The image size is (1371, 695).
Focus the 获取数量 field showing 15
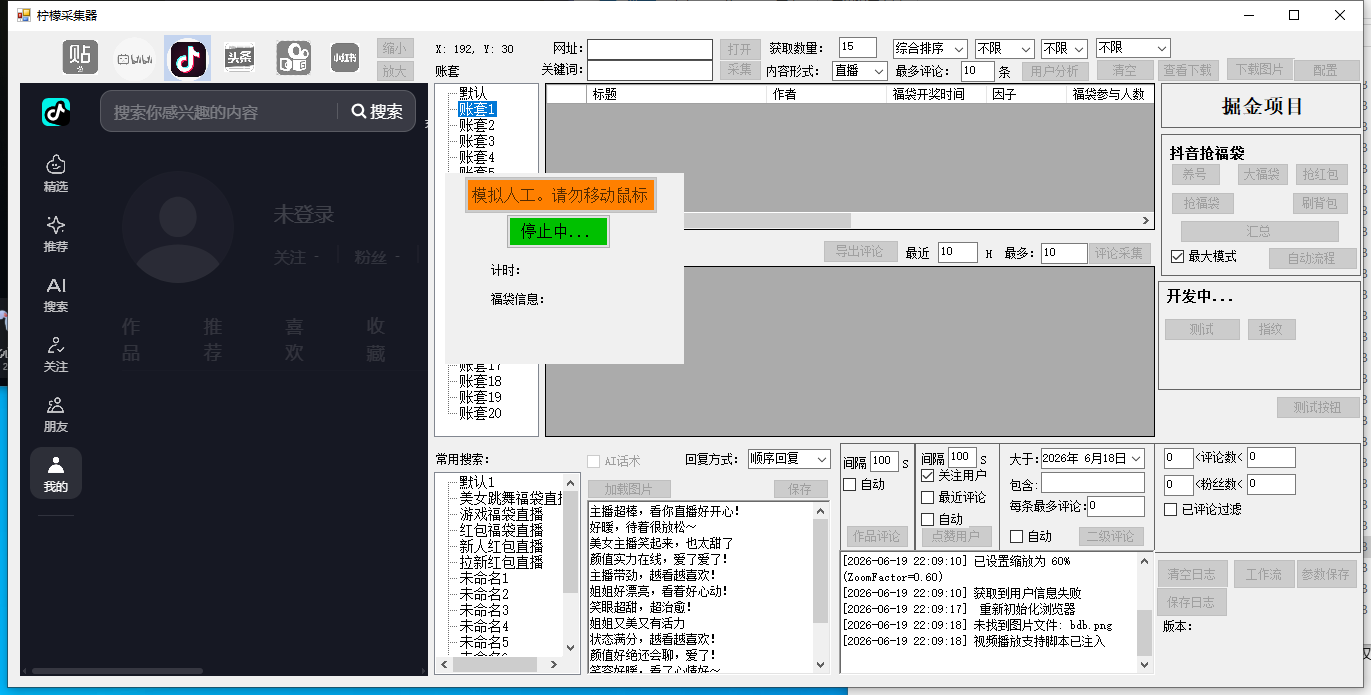(857, 47)
